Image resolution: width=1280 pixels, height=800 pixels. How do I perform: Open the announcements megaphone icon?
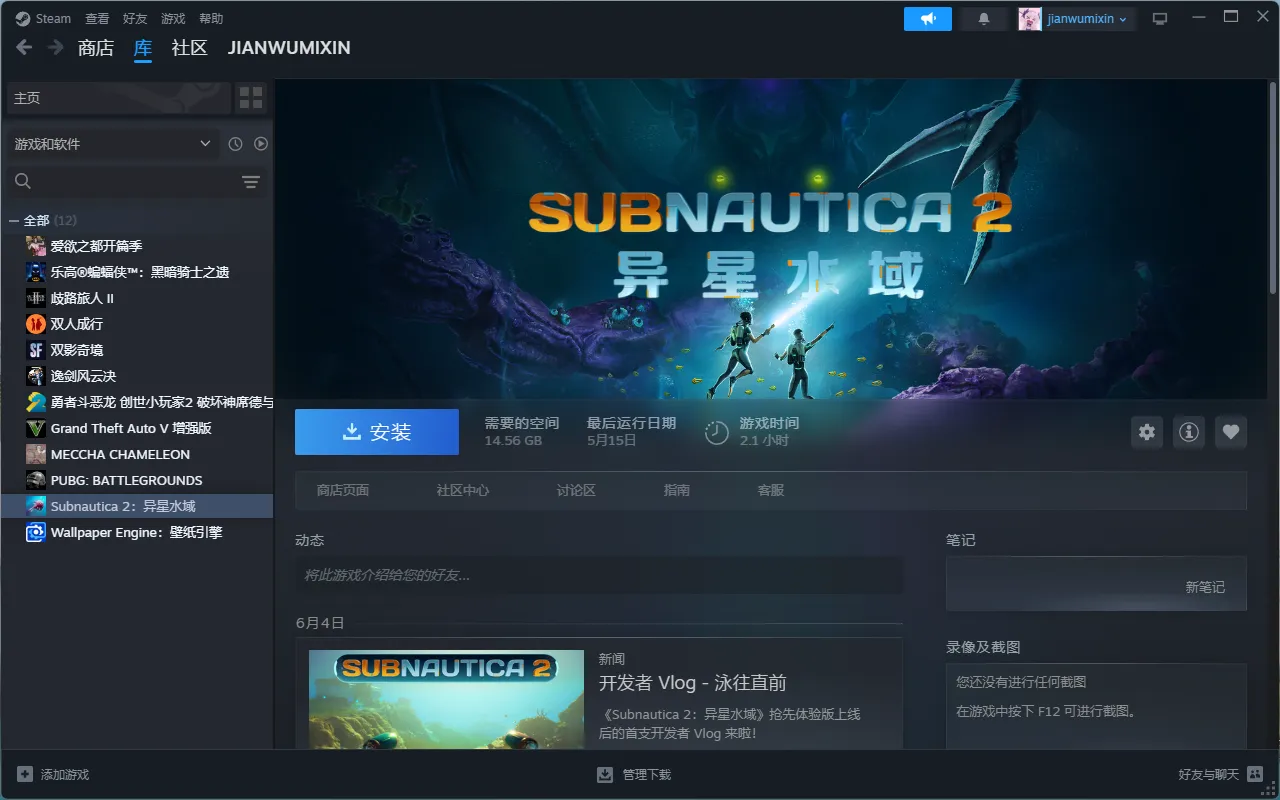coord(928,19)
